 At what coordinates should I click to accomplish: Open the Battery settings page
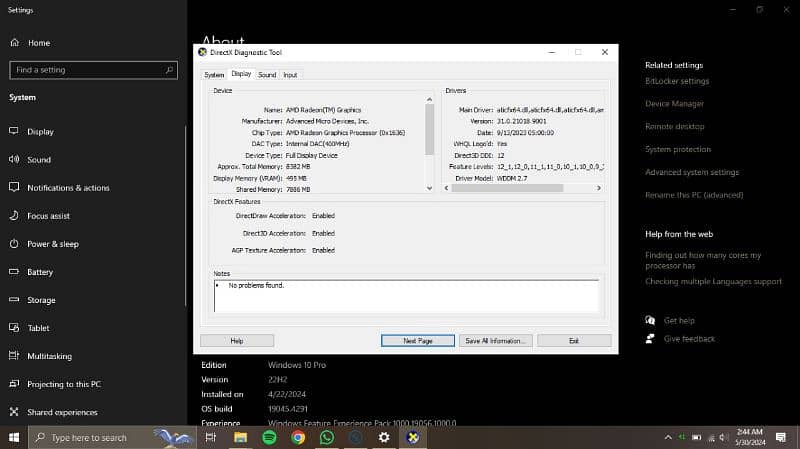[40, 272]
